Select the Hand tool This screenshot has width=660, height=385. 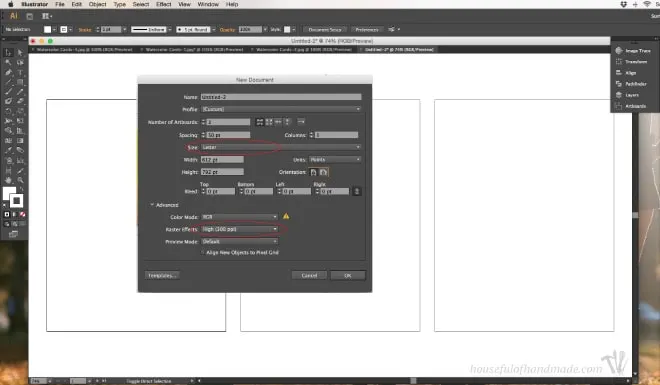point(8,180)
